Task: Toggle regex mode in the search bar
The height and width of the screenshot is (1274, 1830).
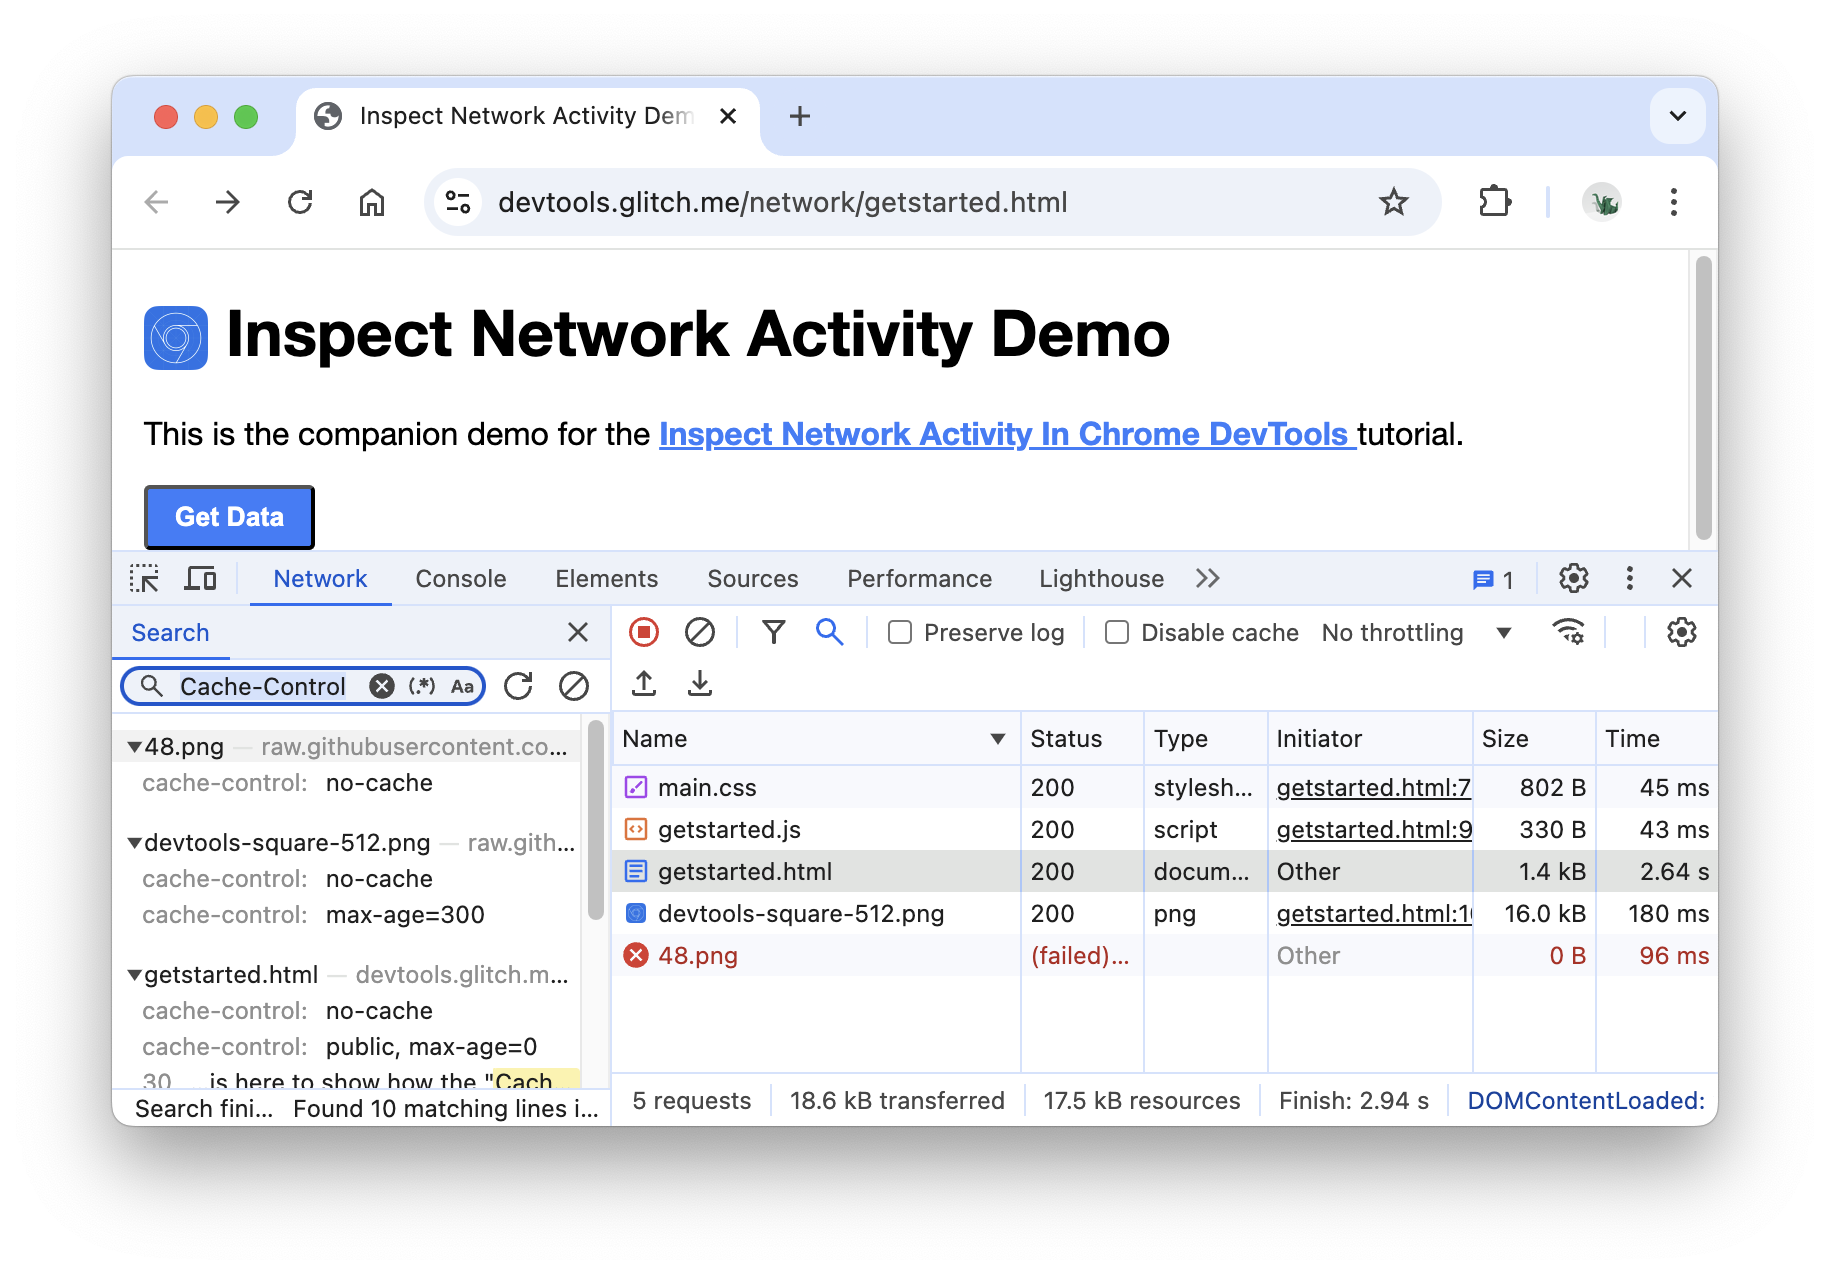Action: 421,686
